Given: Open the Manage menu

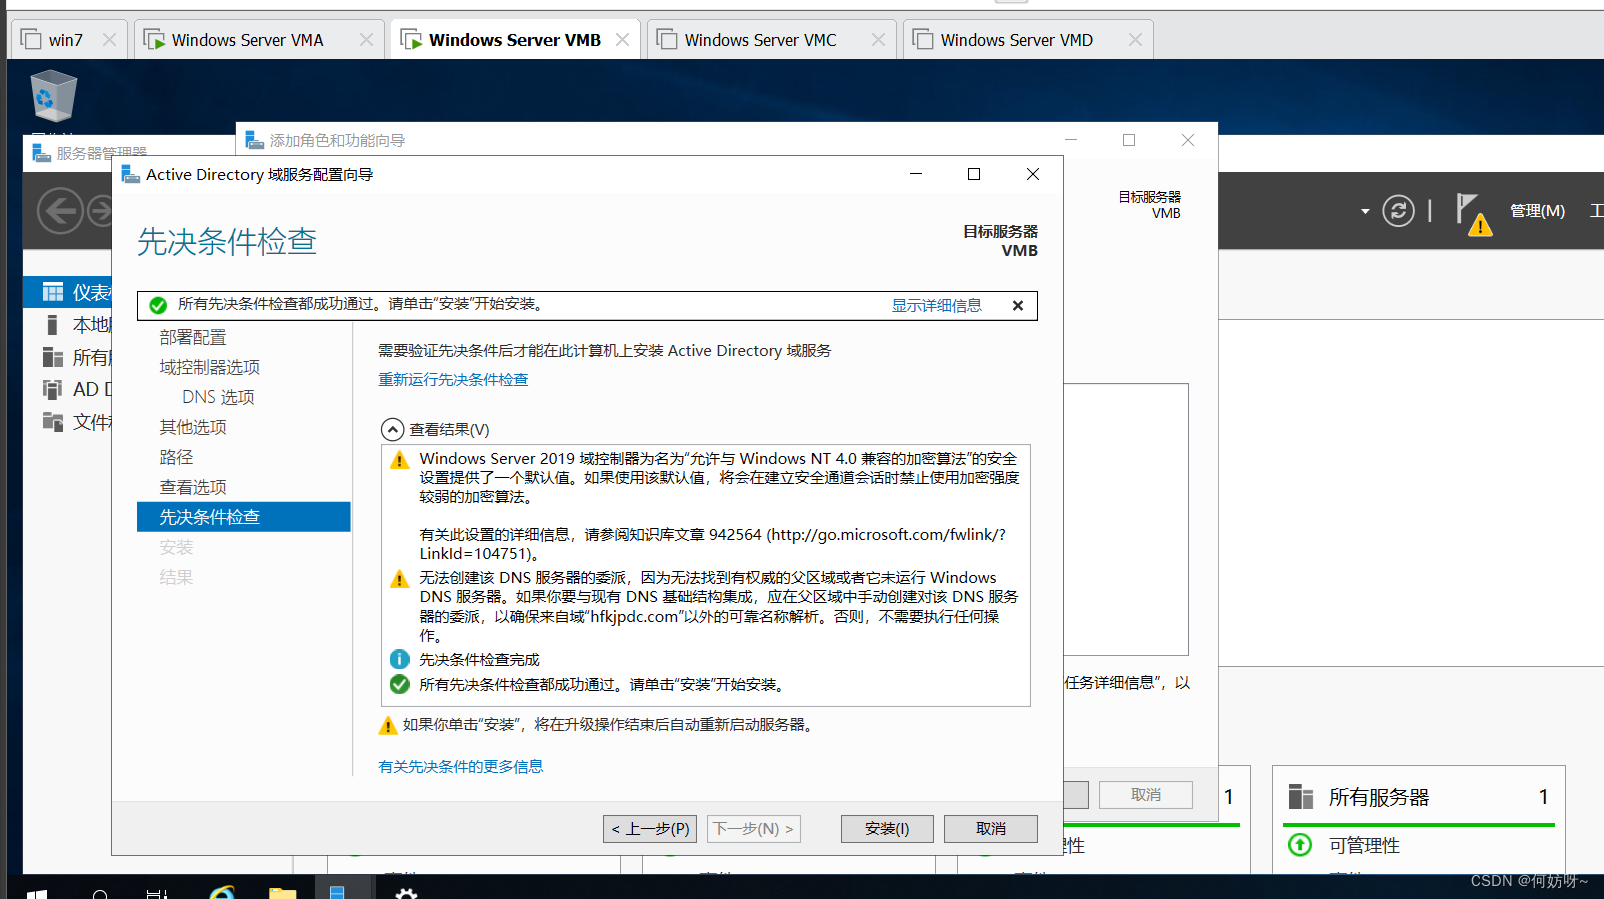Looking at the screenshot, I should pos(1536,211).
